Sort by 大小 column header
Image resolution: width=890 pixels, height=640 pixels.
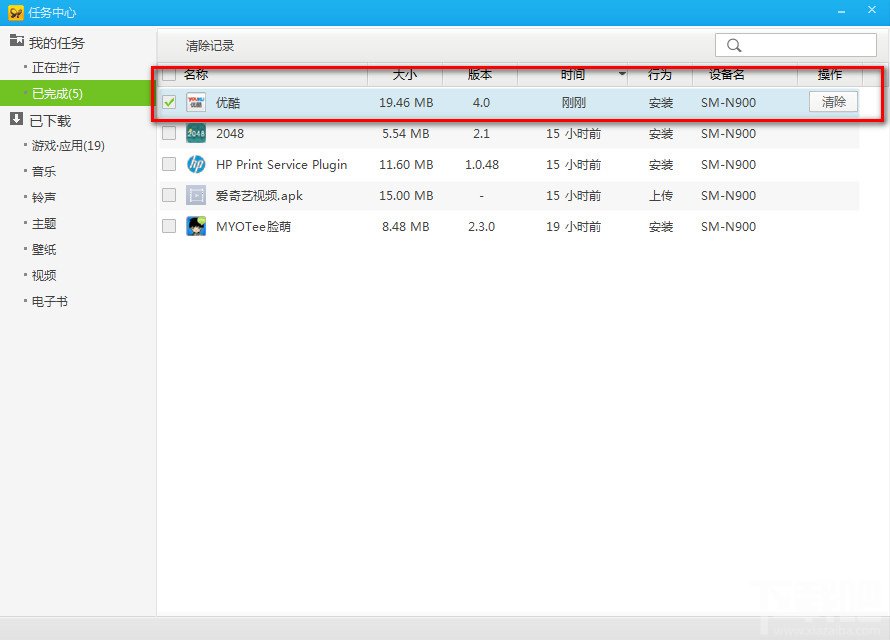(x=405, y=74)
